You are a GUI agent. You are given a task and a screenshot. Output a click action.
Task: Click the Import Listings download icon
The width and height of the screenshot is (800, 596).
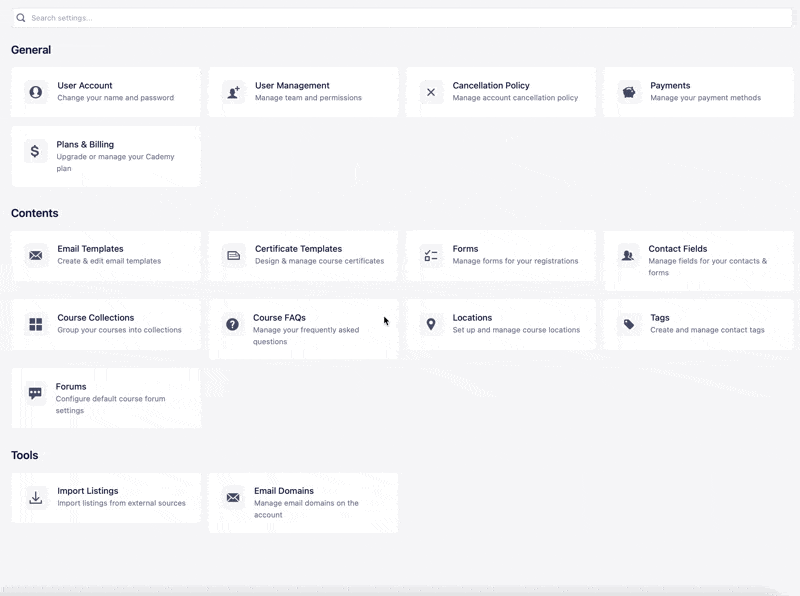pyautogui.click(x=36, y=497)
